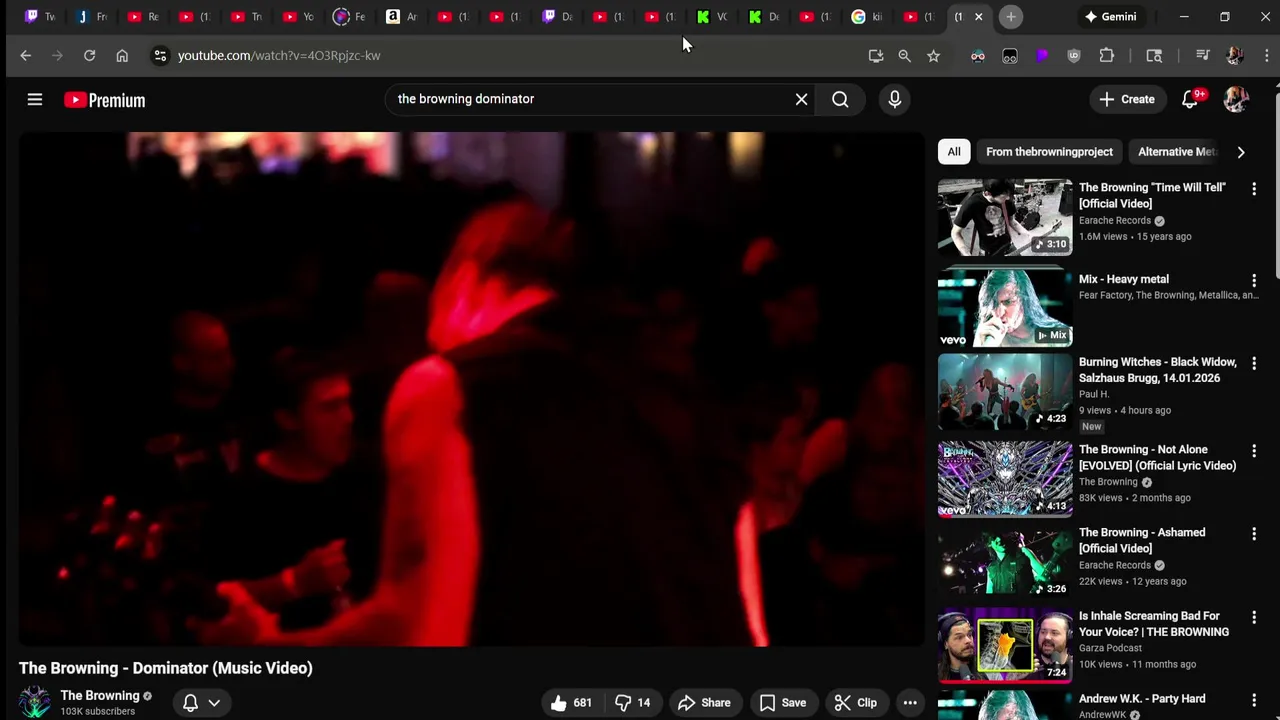
Task: Open 'Is Inhale Screaming Bad' video title
Action: [1154, 624]
